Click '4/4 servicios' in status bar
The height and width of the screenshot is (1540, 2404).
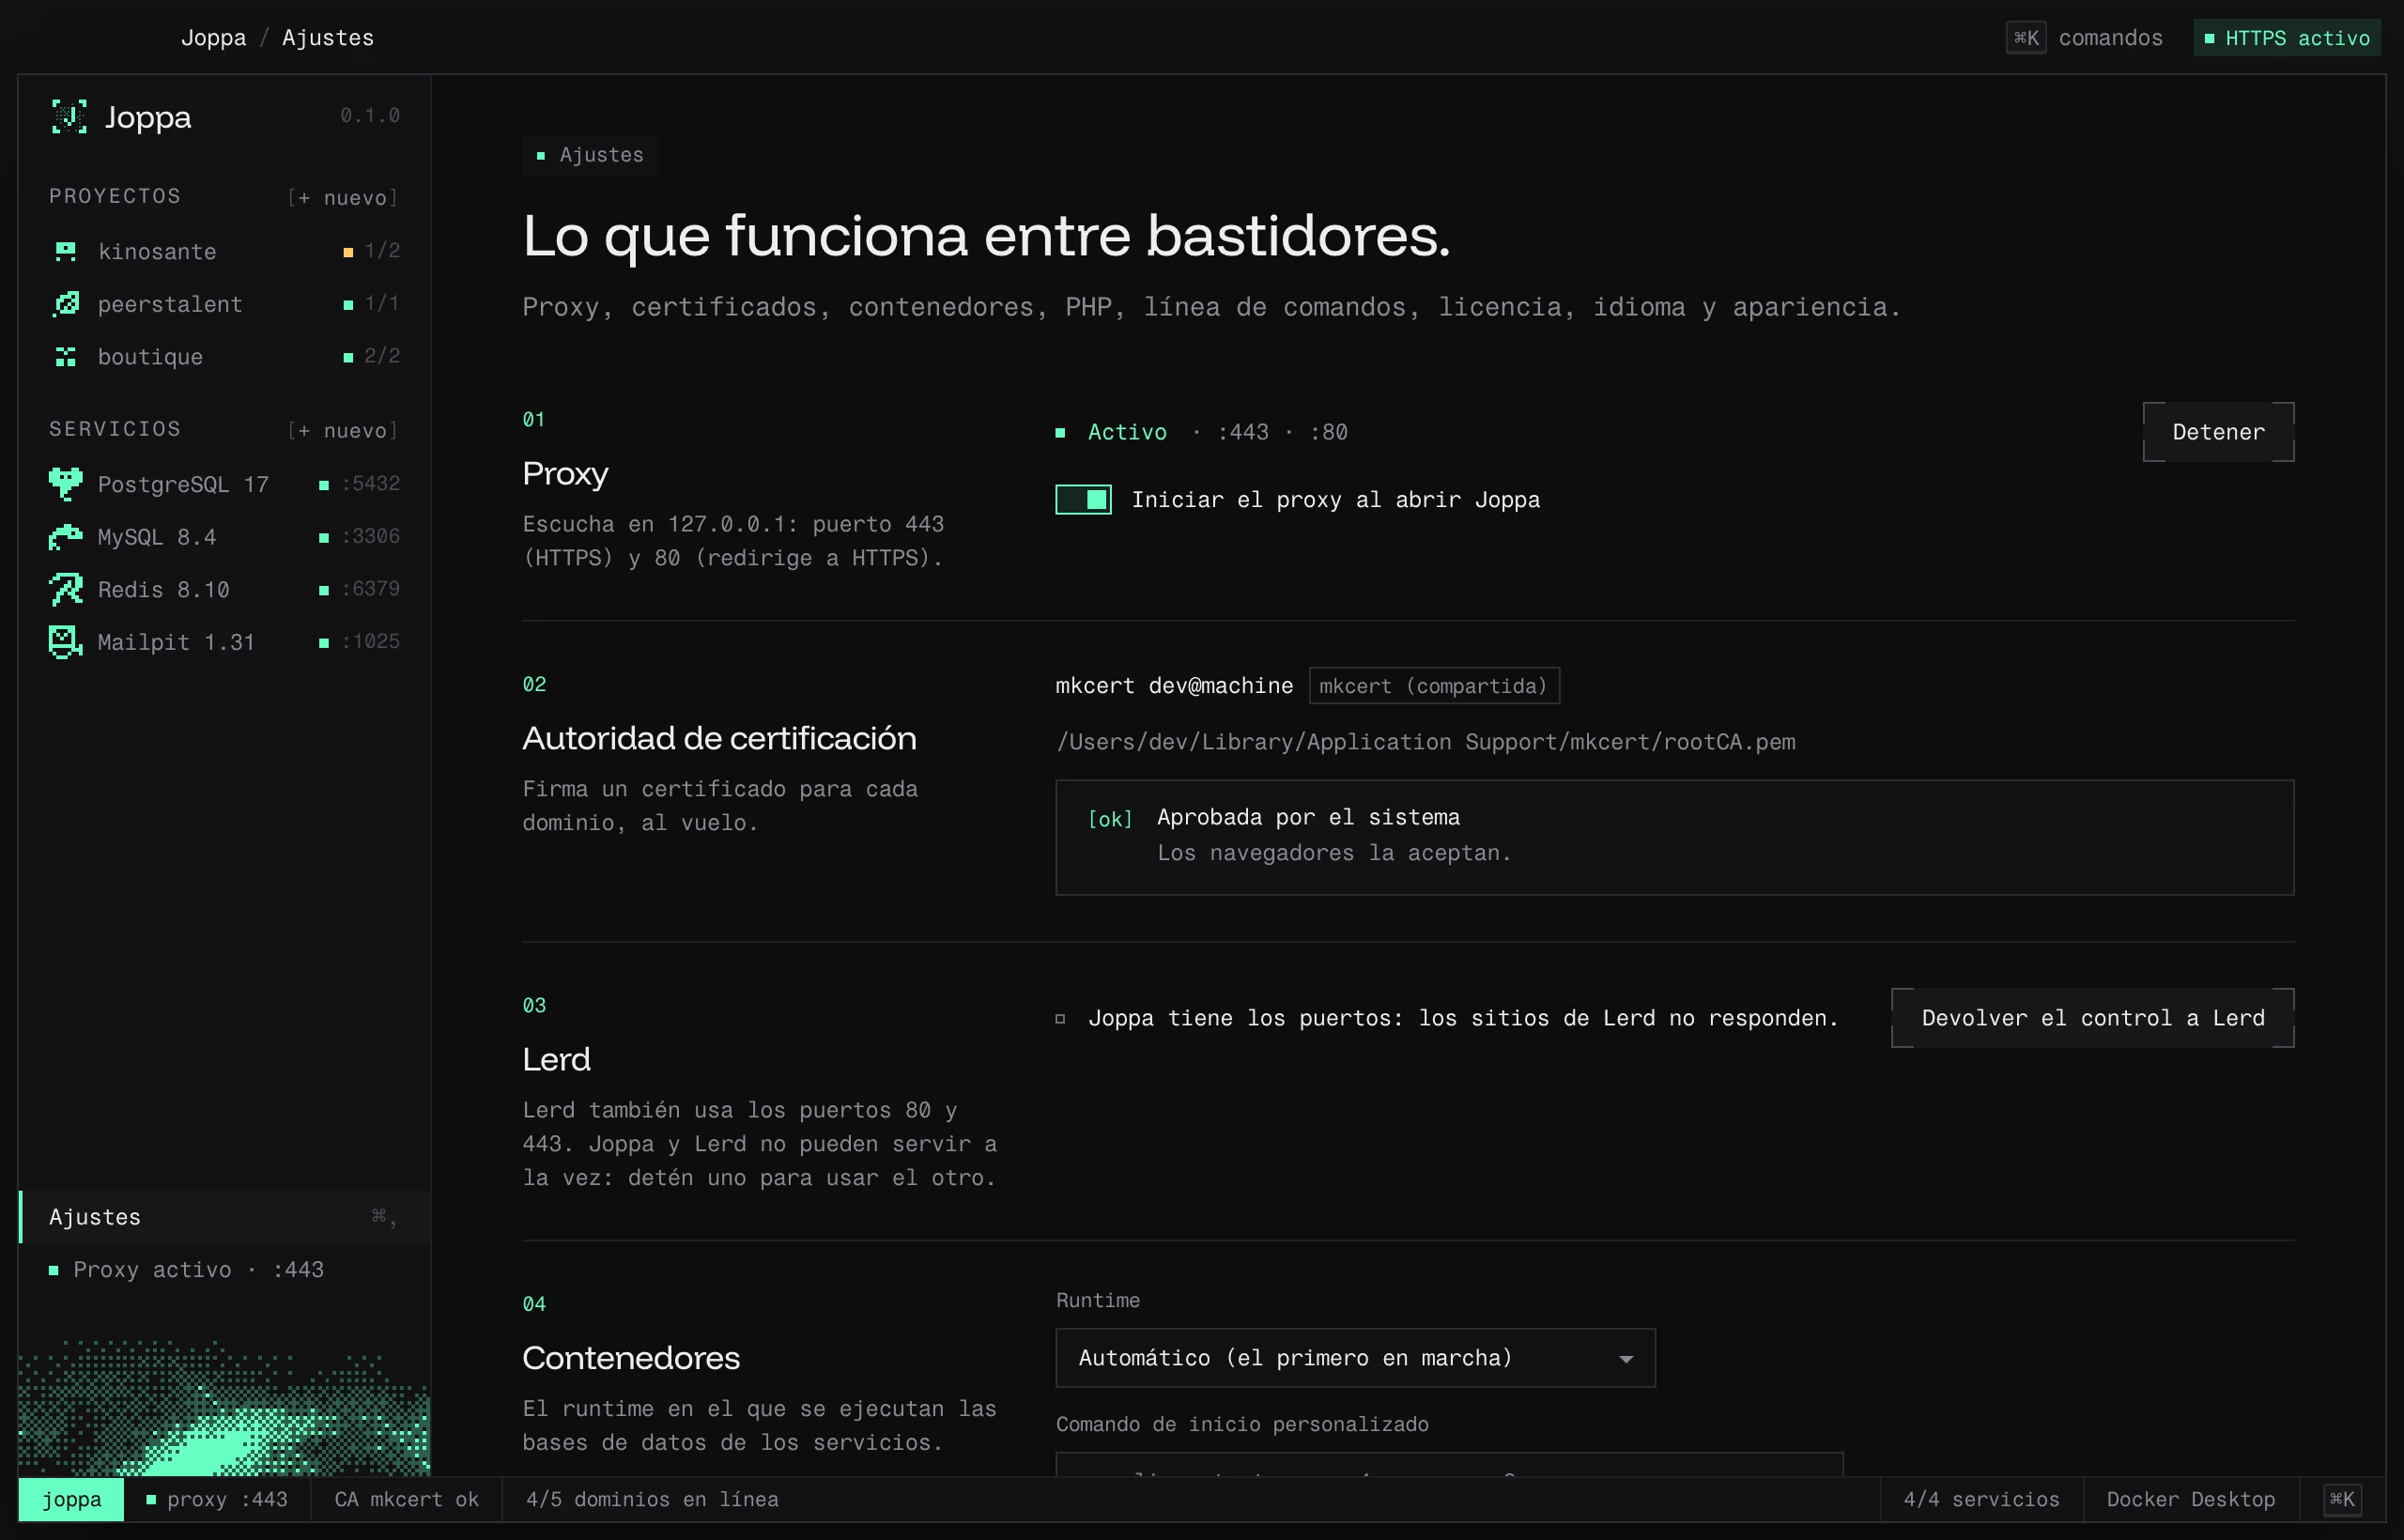1981,1499
